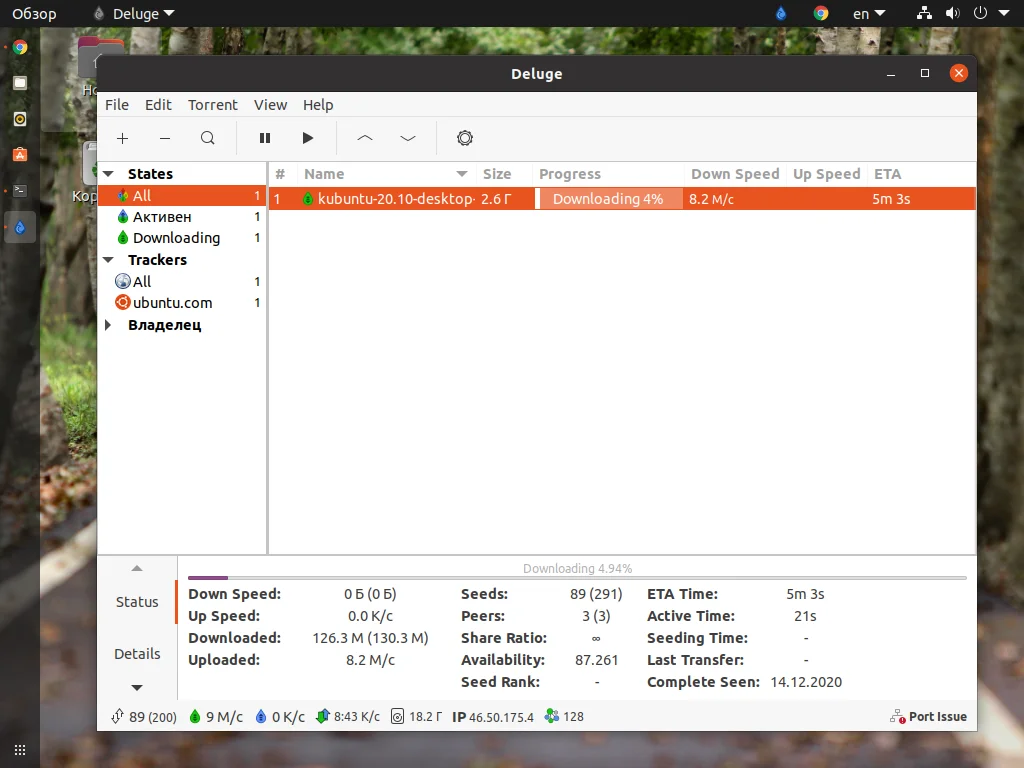The width and height of the screenshot is (1024, 768).
Task: Expand the Владелец section
Action: tap(108, 325)
